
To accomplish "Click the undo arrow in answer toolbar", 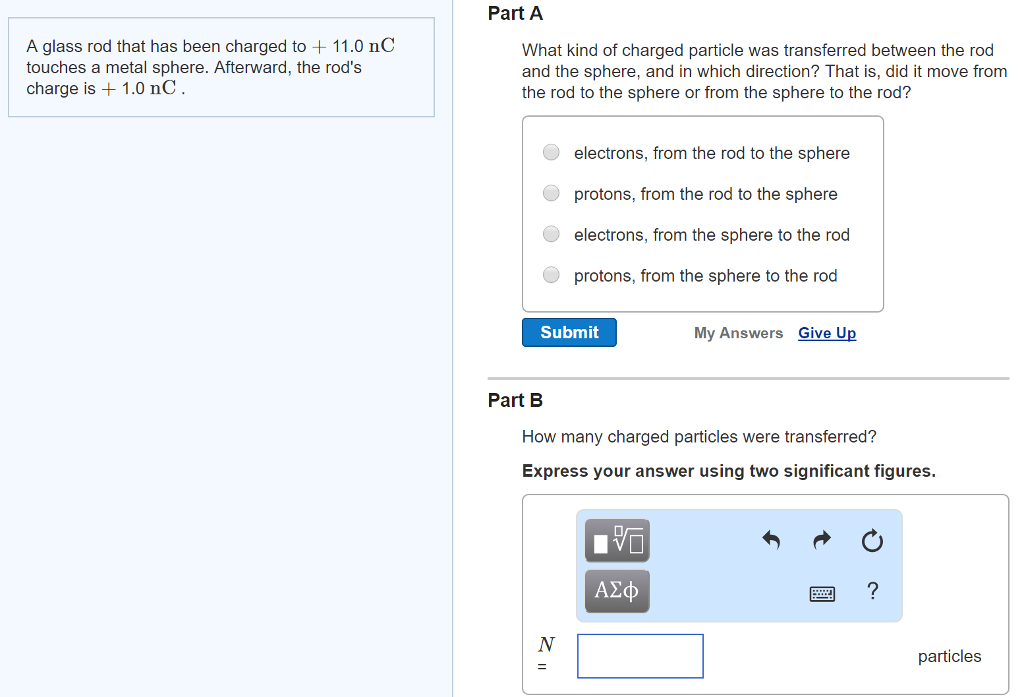I will pos(770,541).
